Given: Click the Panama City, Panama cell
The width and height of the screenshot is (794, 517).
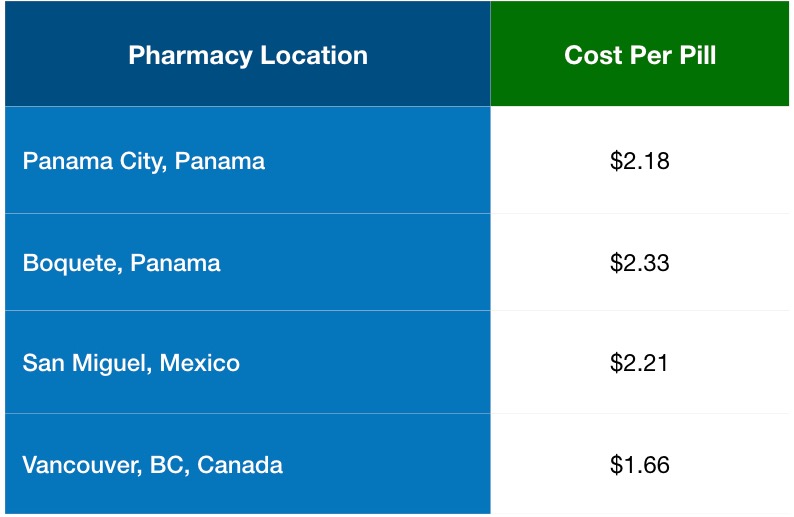Looking at the screenshot, I should tap(144, 160).
